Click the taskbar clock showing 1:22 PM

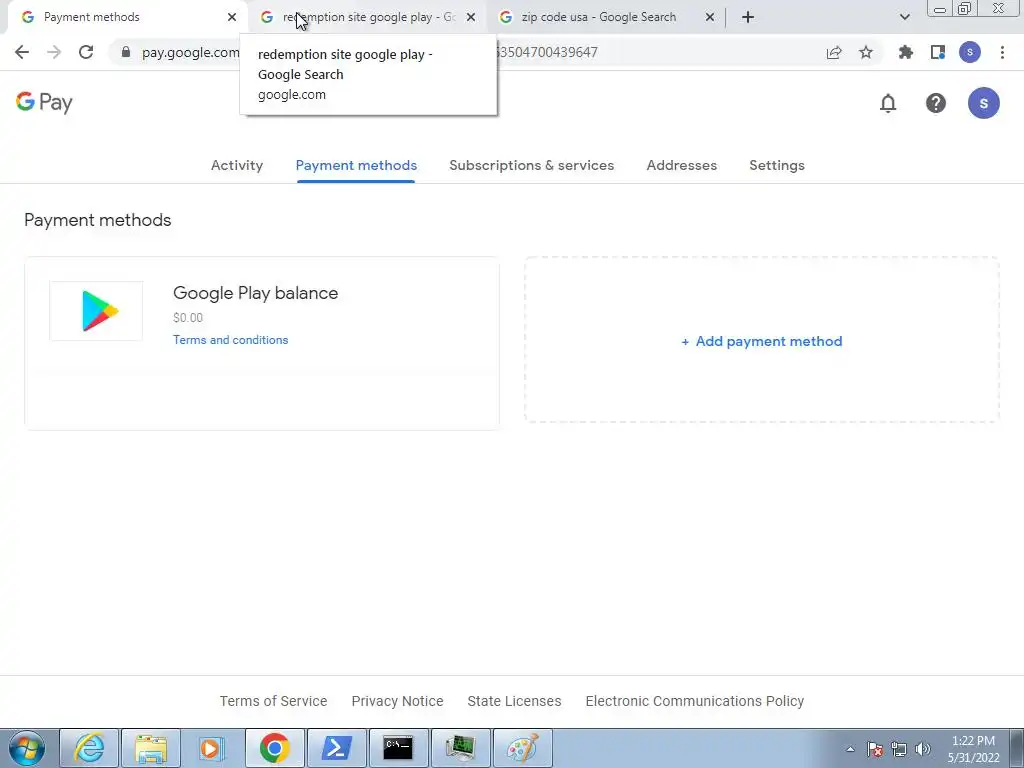974,749
